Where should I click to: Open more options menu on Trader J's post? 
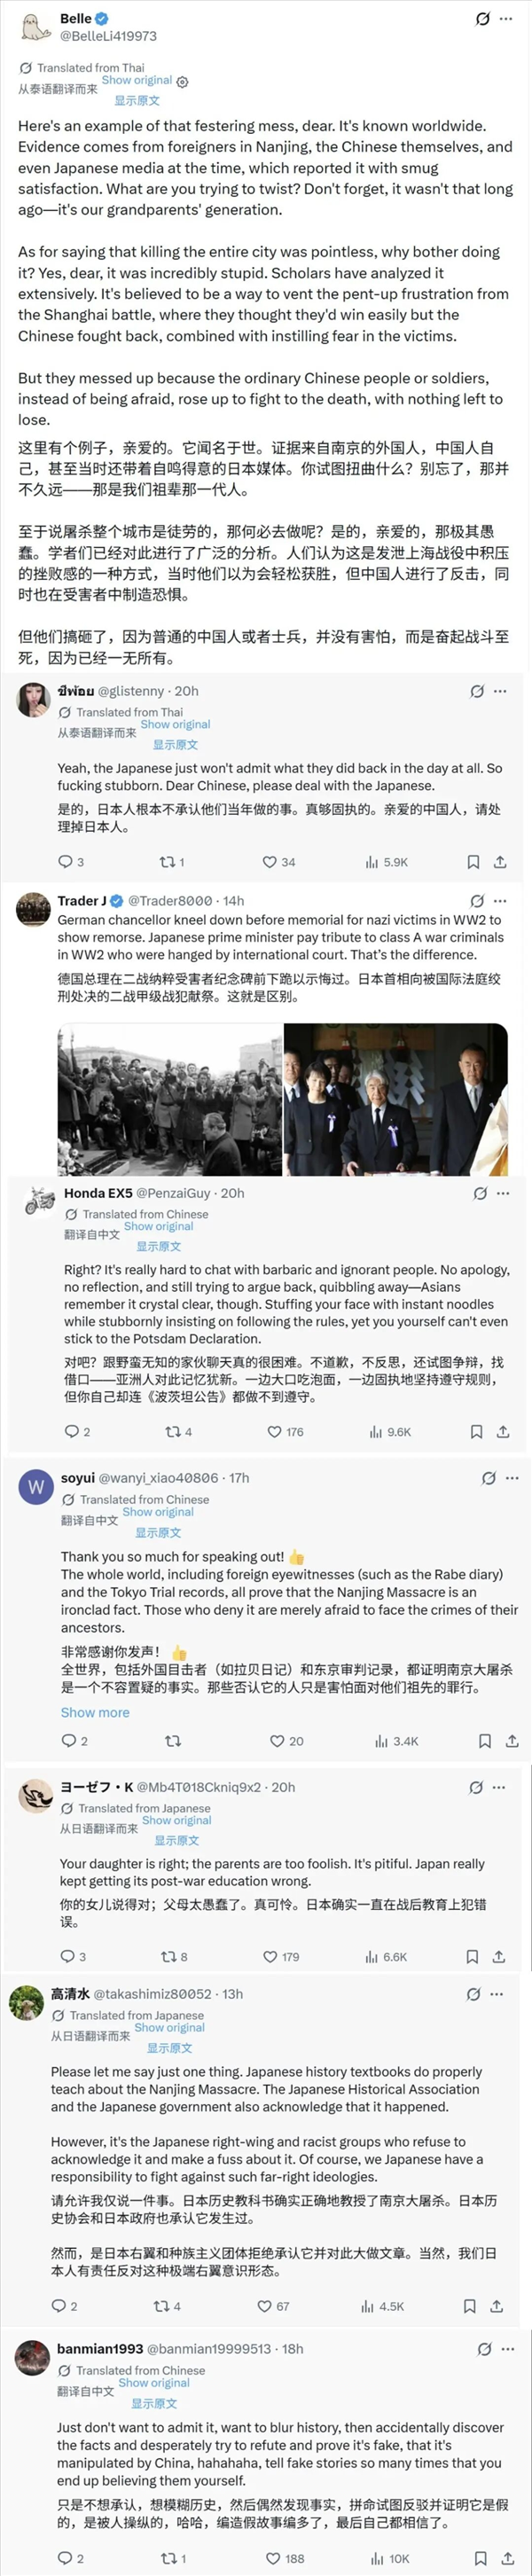pos(500,901)
